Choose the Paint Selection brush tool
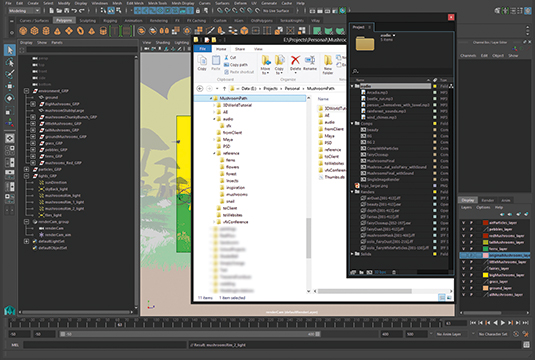 click(x=10, y=74)
